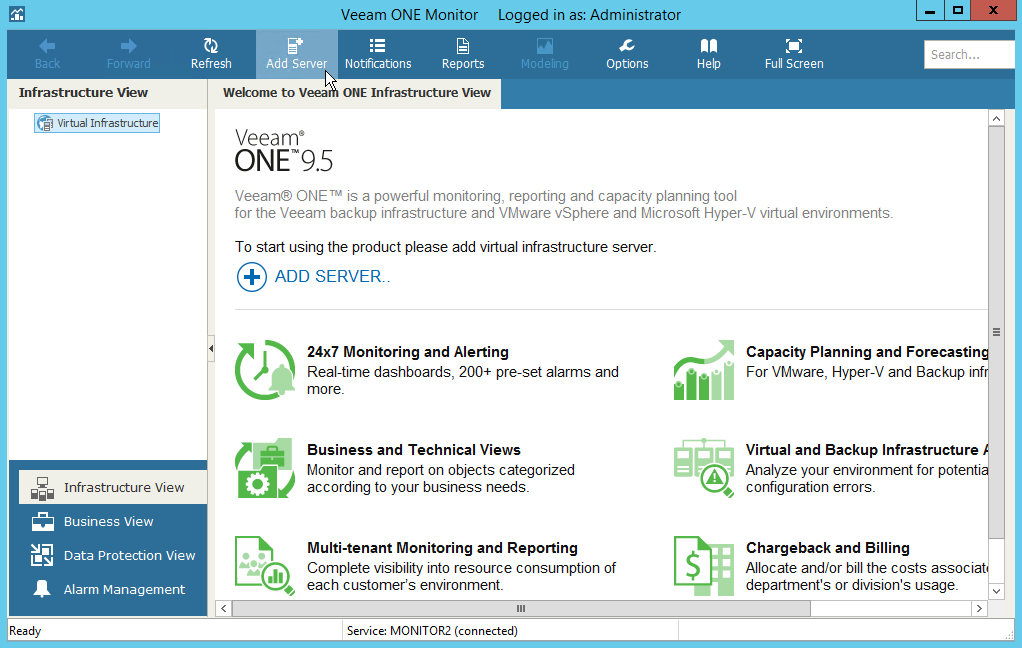Click the ADD SERVER.. link
This screenshot has height=648, width=1022.
pyautogui.click(x=332, y=276)
